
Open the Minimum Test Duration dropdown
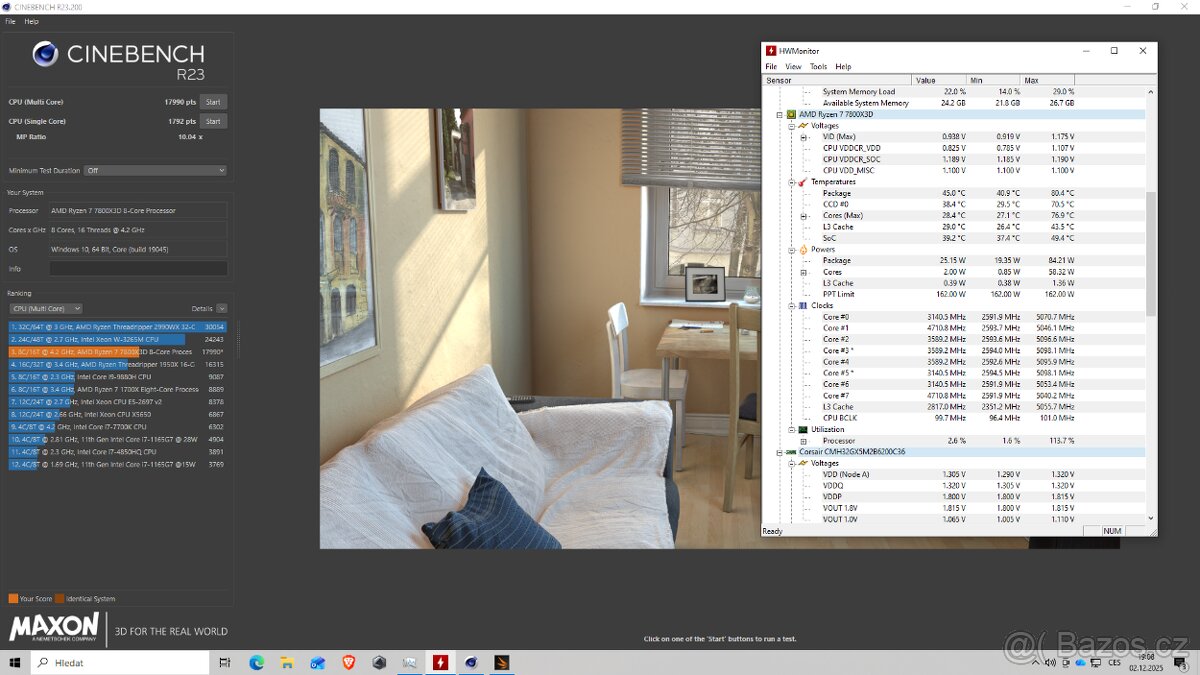click(155, 170)
